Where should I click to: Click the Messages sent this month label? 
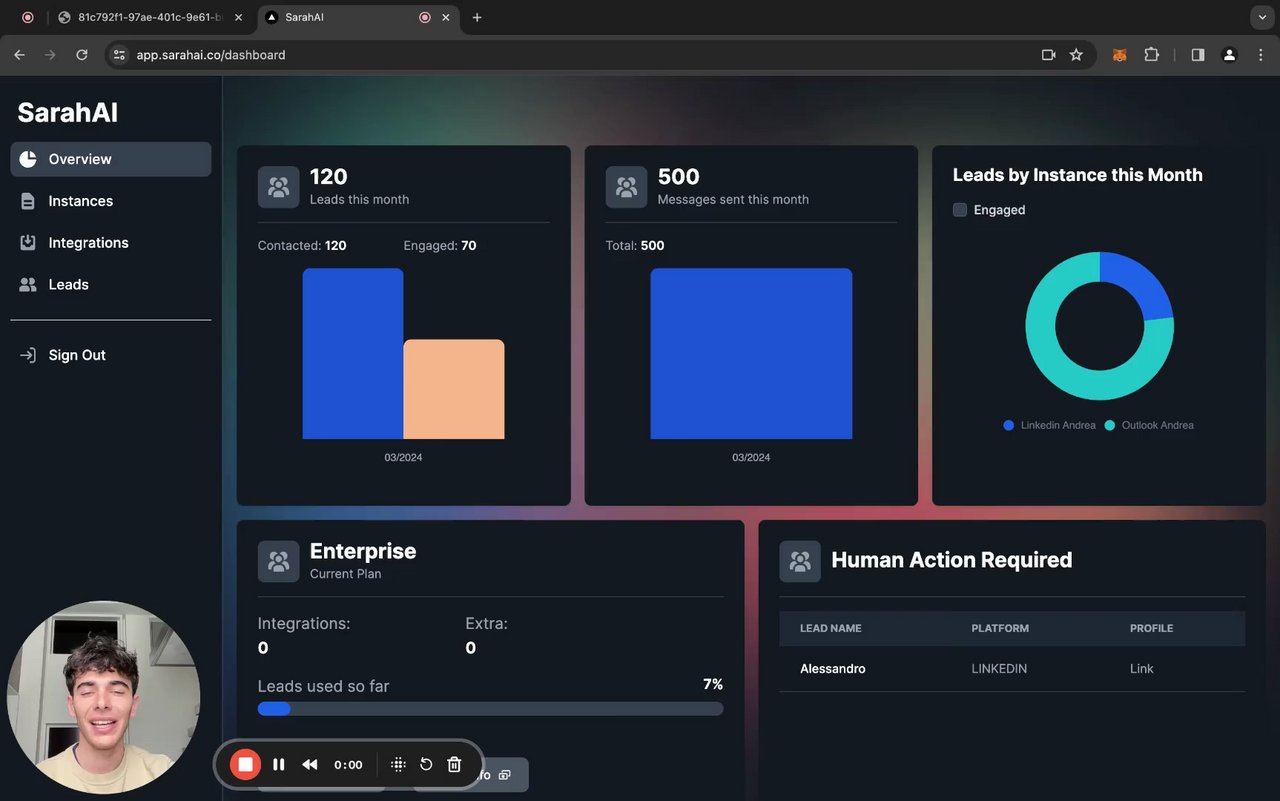(x=733, y=199)
